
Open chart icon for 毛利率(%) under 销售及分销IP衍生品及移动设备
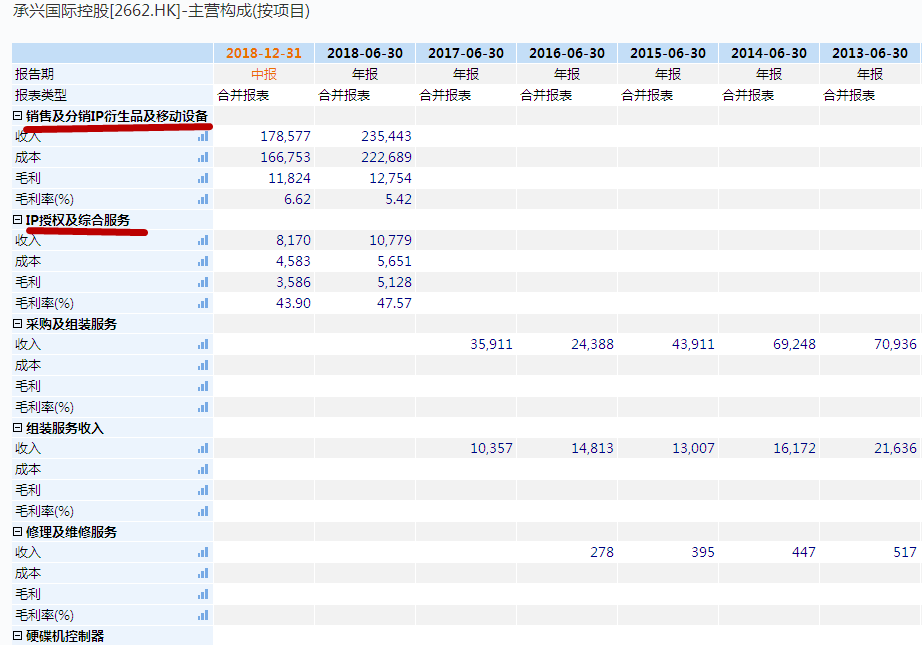[203, 199]
